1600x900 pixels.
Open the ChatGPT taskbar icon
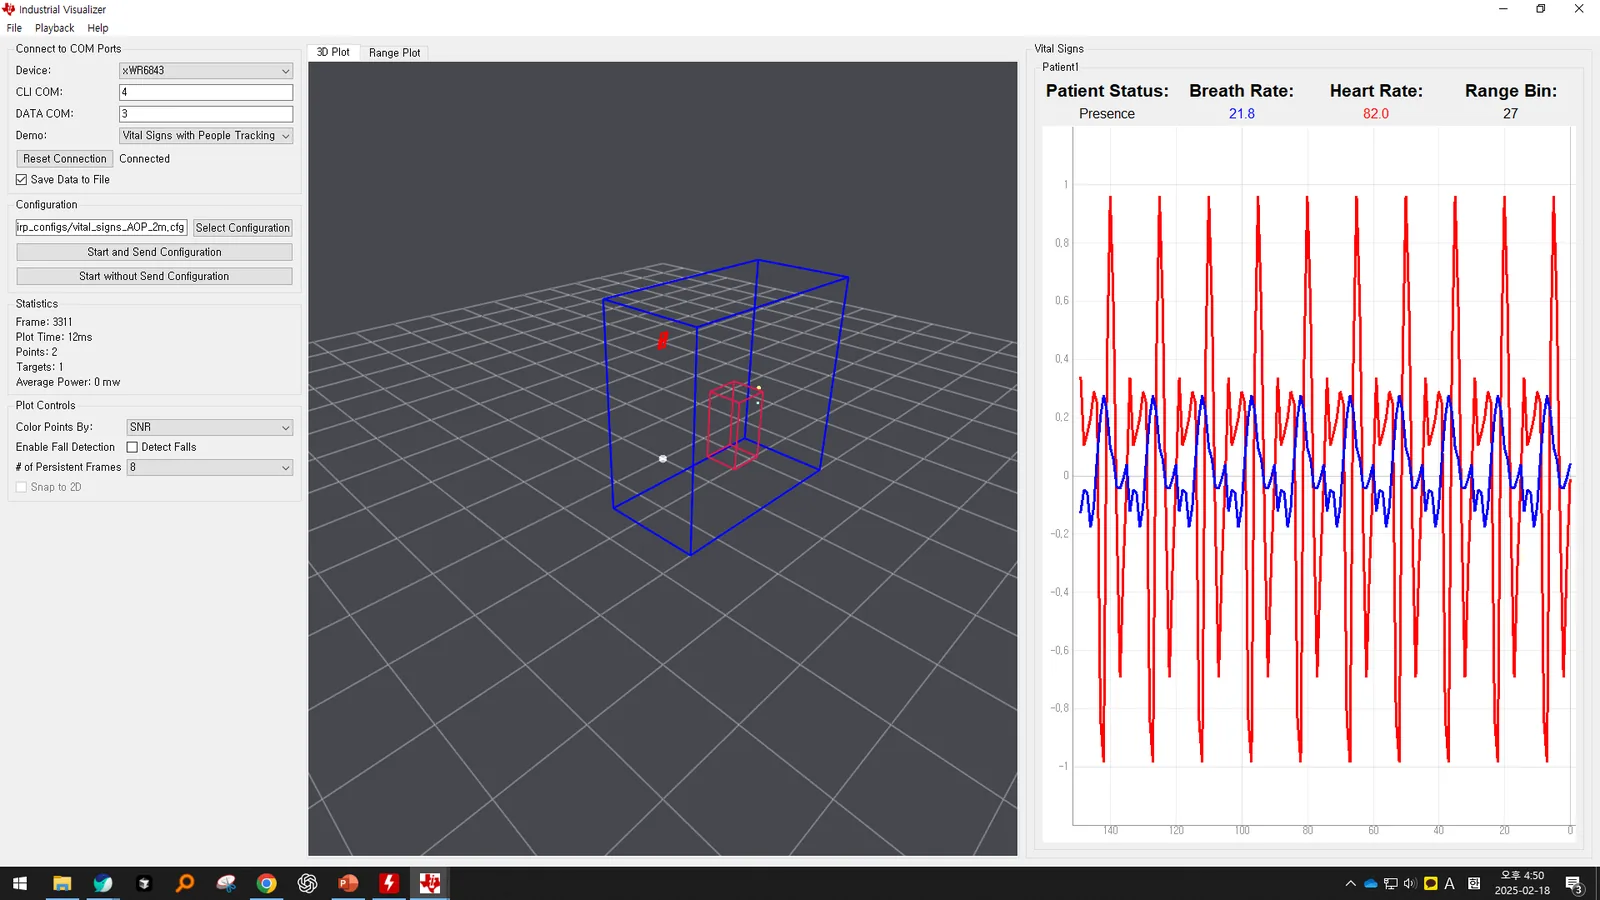[307, 883]
